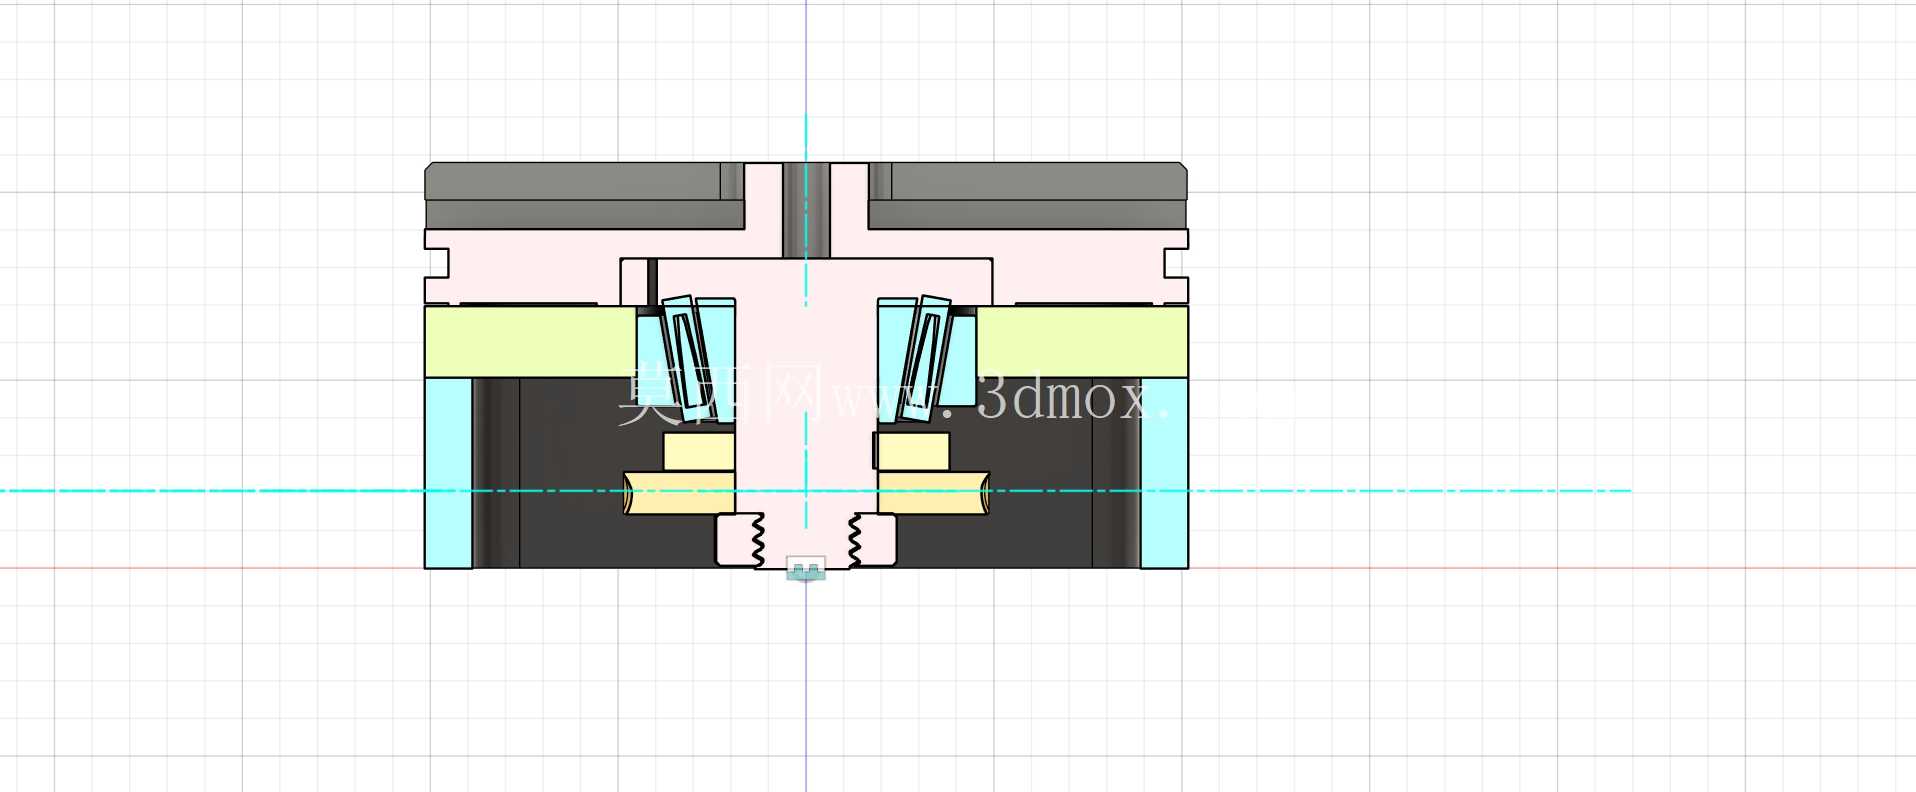The image size is (1916, 792).
Task: Click the small teal sketch glyph at the origin
Action: pos(806,569)
